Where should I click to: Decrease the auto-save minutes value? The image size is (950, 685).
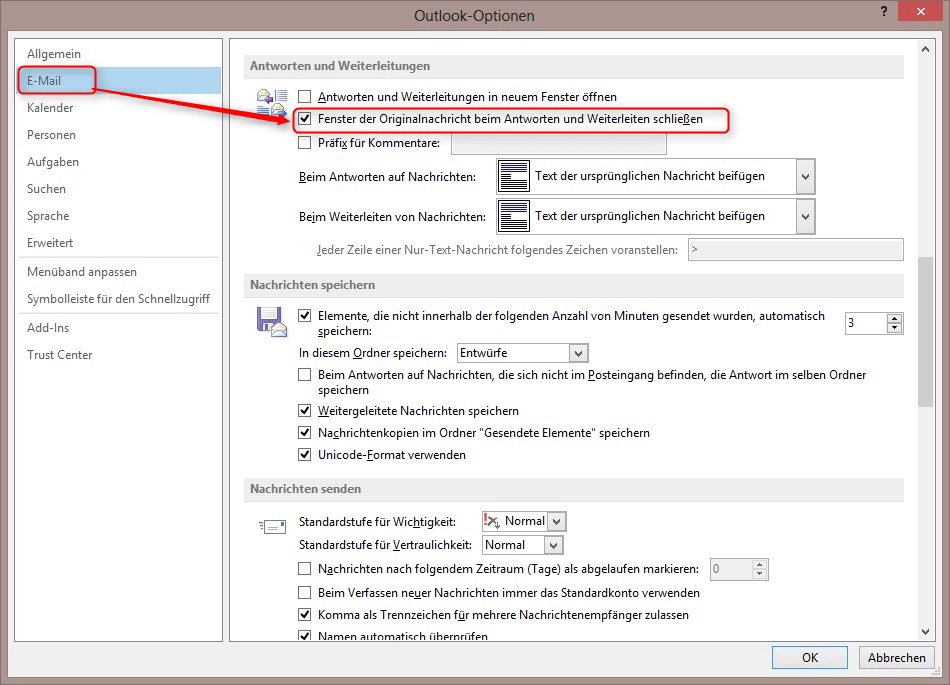coord(894,328)
